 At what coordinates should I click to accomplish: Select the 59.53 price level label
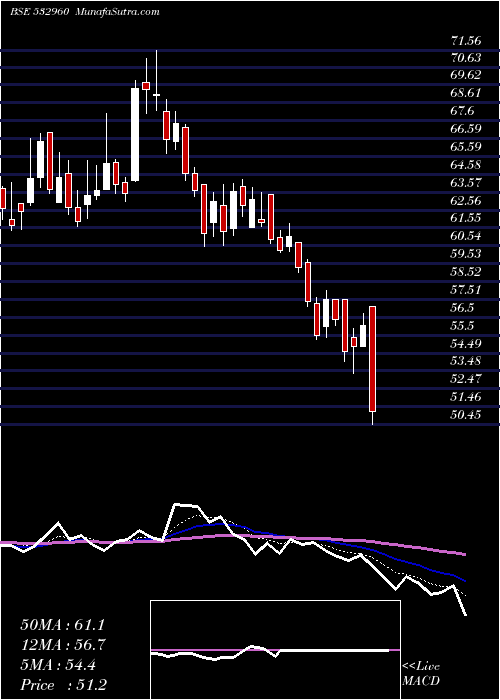[x=466, y=254]
